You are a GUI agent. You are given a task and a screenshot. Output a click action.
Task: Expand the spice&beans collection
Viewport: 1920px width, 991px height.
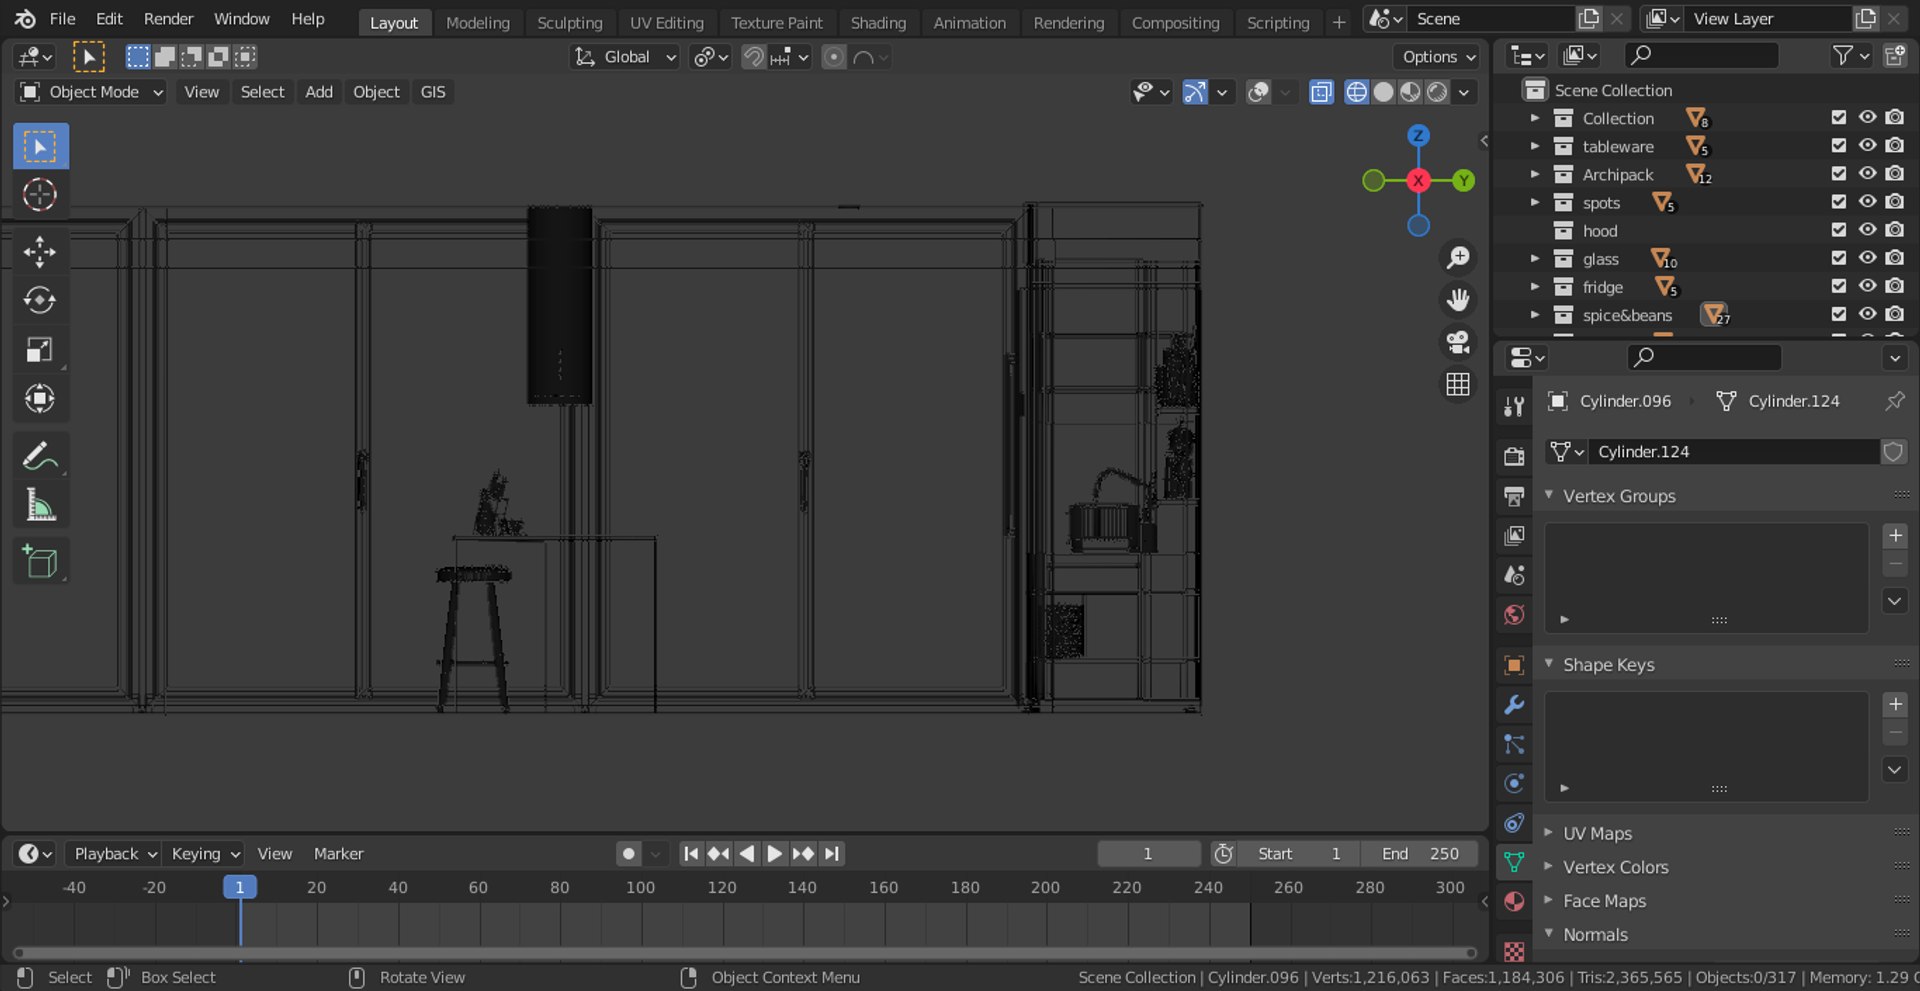[1535, 315]
